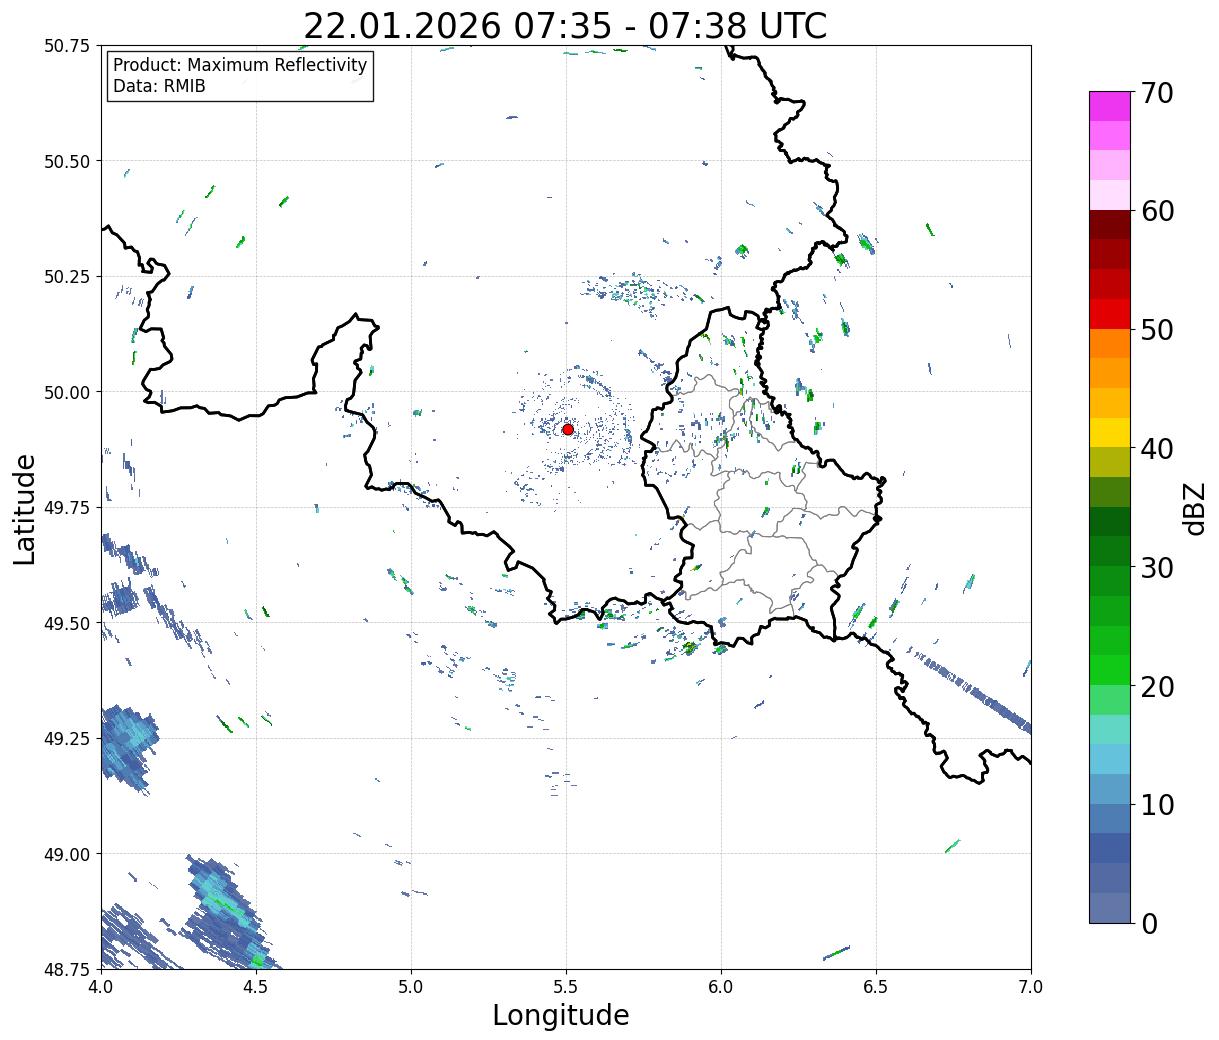
Task: Click the longitude tick label 5.5
Action: click(566, 986)
